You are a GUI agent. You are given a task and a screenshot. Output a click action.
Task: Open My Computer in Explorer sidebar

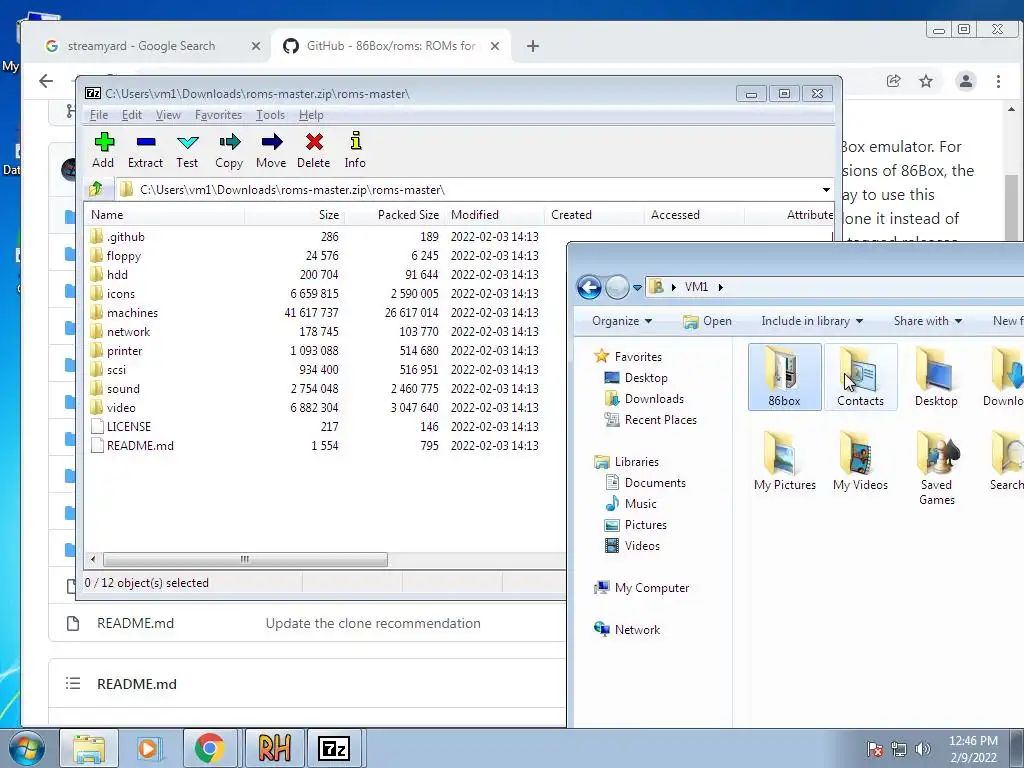(642, 588)
